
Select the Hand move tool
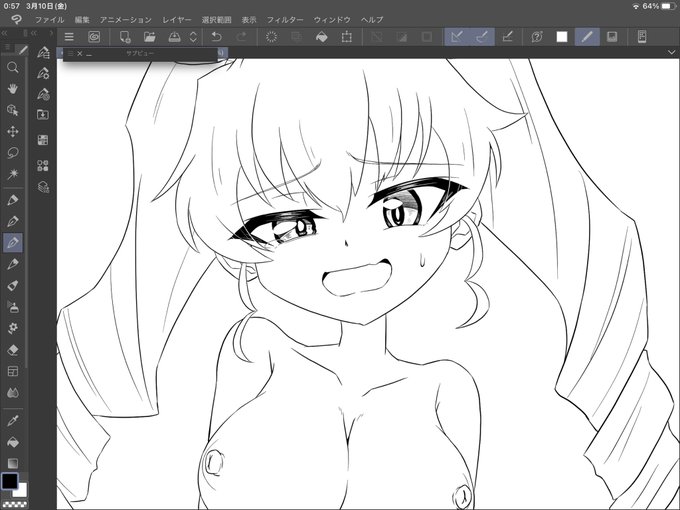[x=13, y=89]
